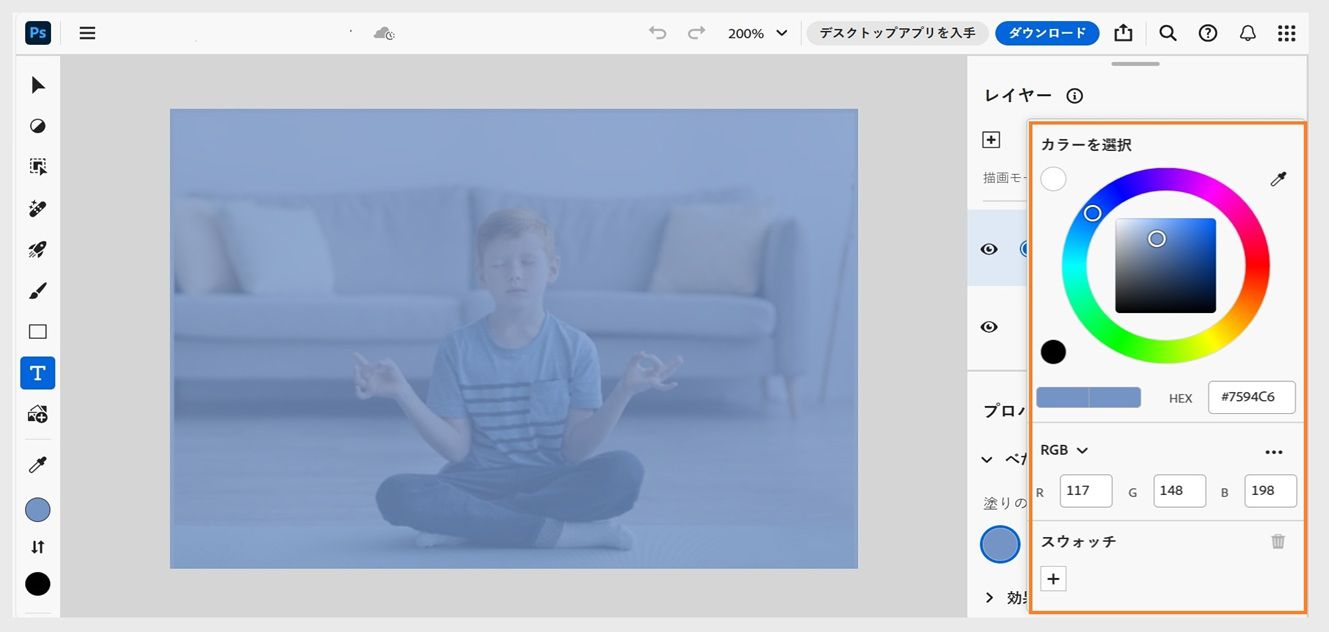
Task: Select the toolbar Eyedropper tool
Action: (x=38, y=465)
